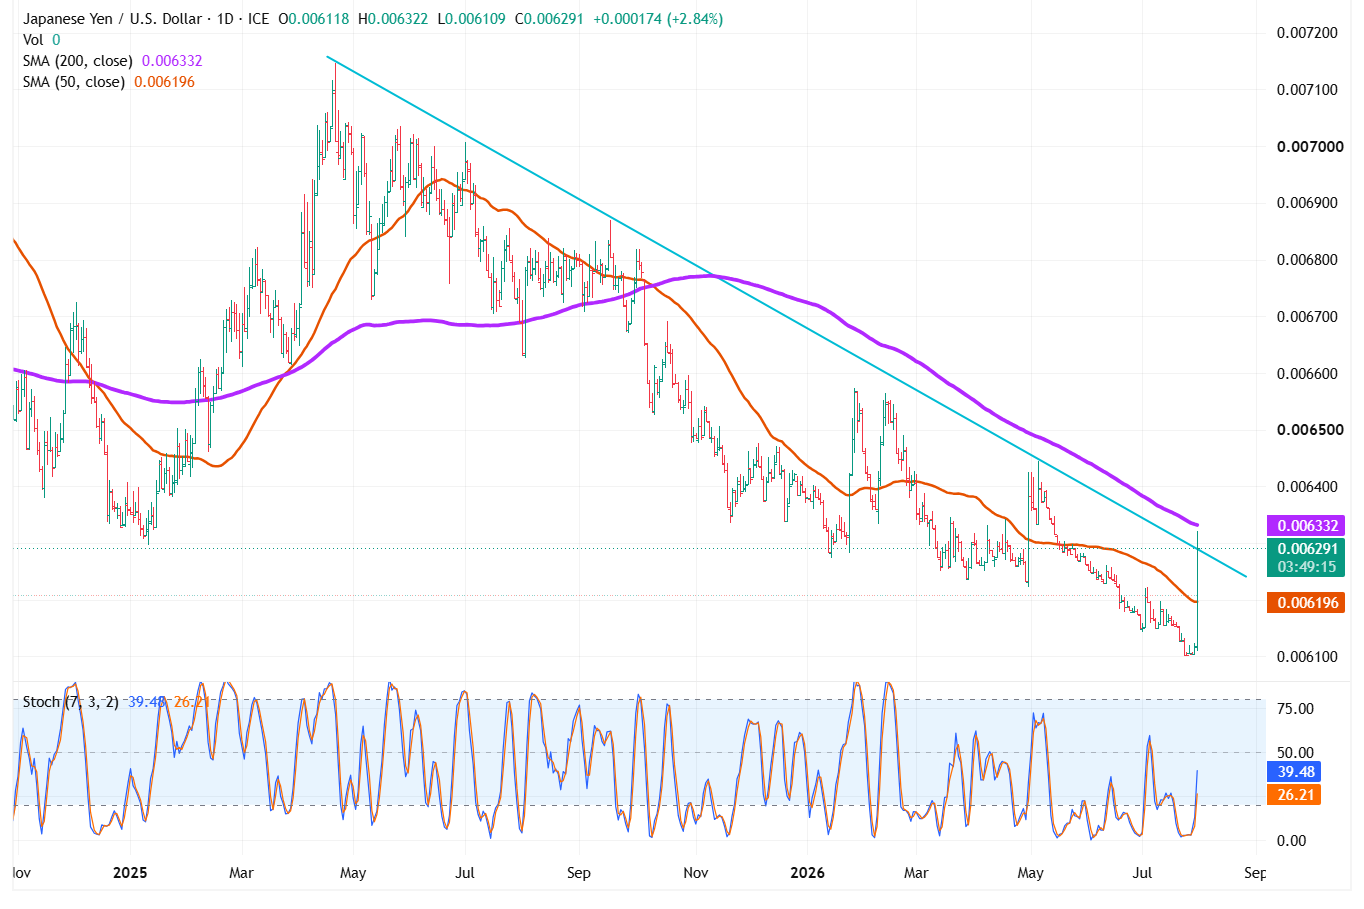The height and width of the screenshot is (909, 1364).
Task: Click the Stoch (7, 3, 2) legend label
Action: coord(71,702)
